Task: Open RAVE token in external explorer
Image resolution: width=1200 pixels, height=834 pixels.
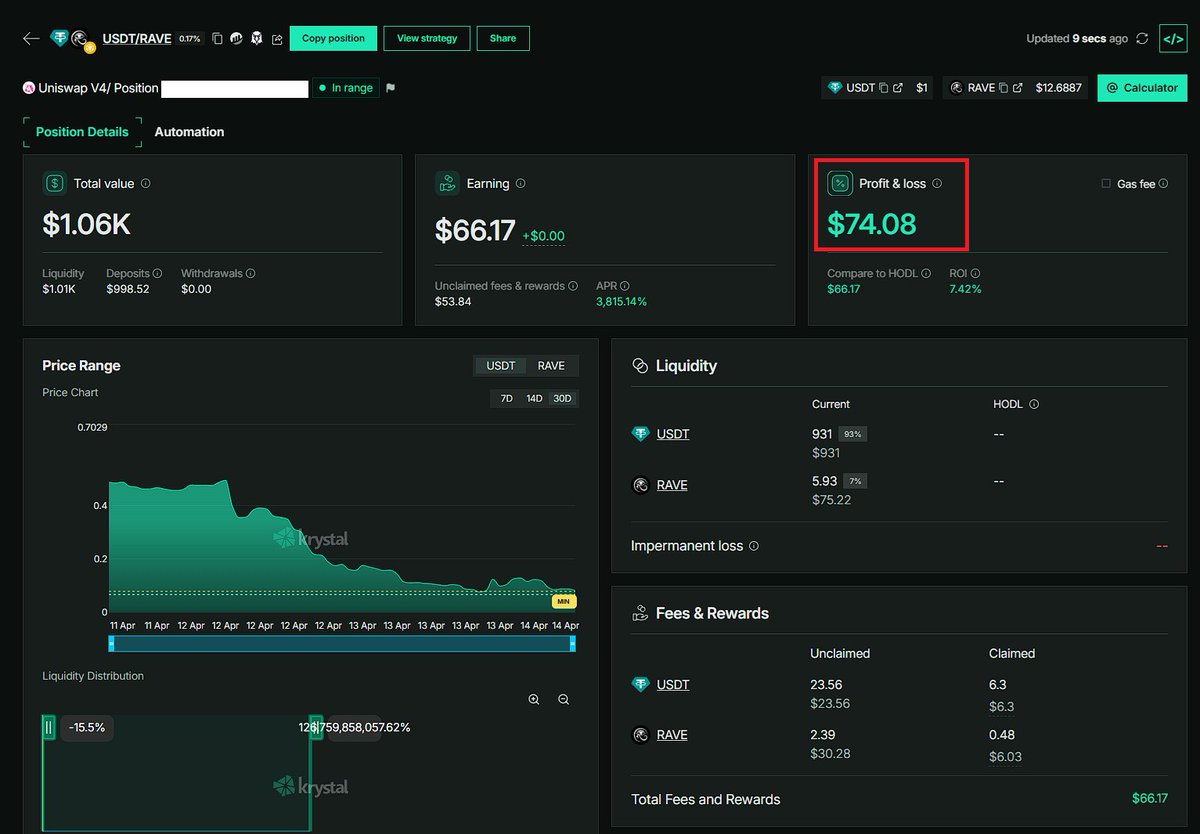Action: tap(1018, 88)
